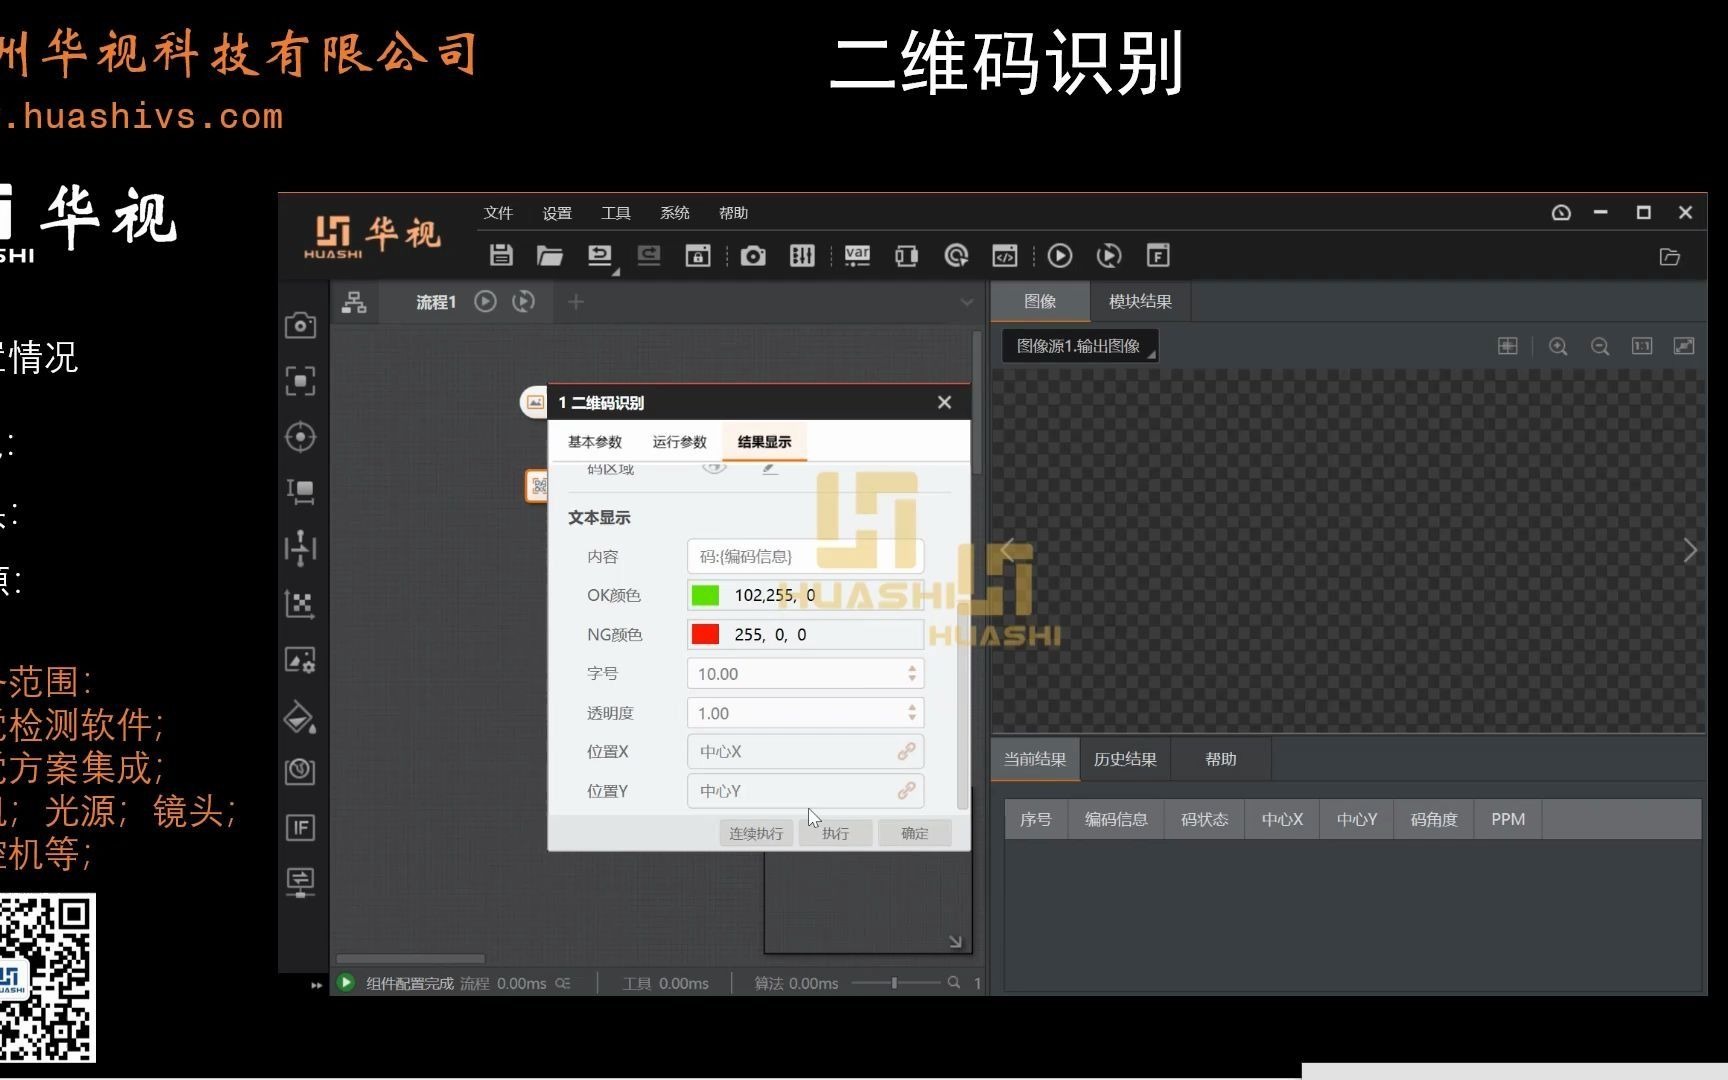This screenshot has height=1080, width=1728.
Task: Click the red NG颜色 swatch
Action: pos(705,634)
